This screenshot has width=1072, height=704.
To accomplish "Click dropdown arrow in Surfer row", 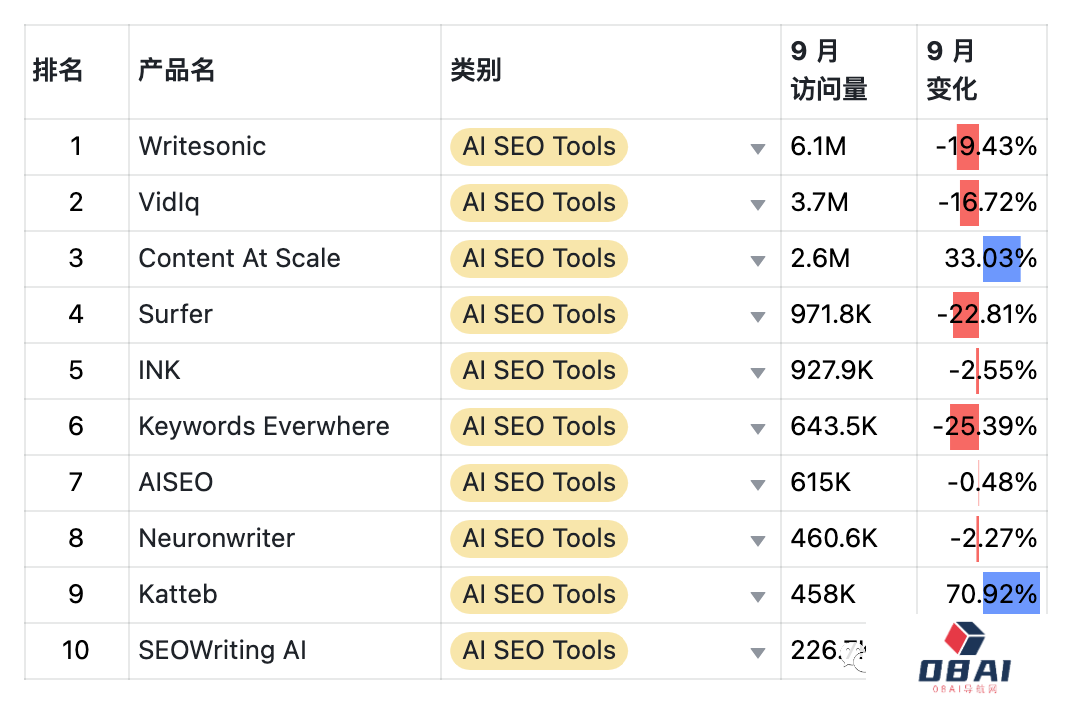I will pos(758,316).
